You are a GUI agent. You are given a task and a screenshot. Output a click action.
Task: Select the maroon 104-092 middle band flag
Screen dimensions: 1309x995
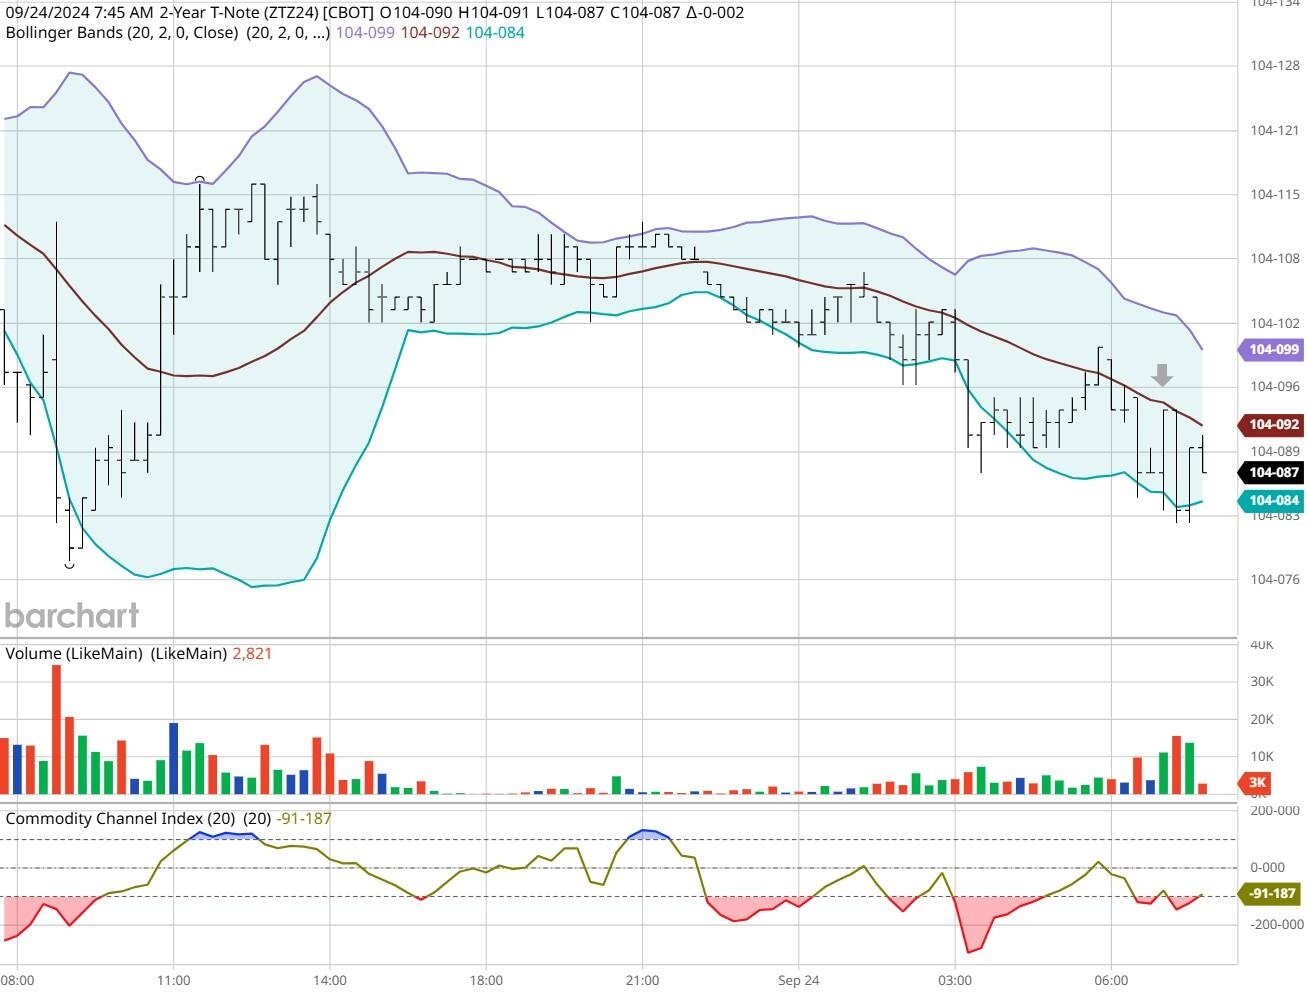(1271, 425)
